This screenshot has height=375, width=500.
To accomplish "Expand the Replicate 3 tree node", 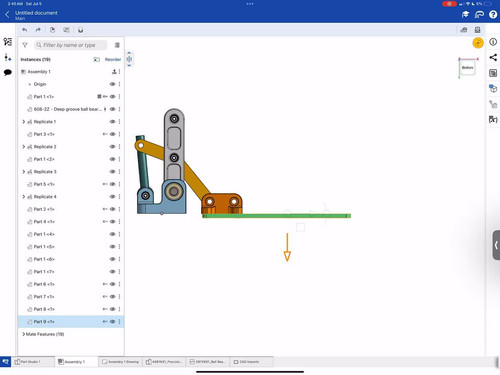I will tap(24, 172).
